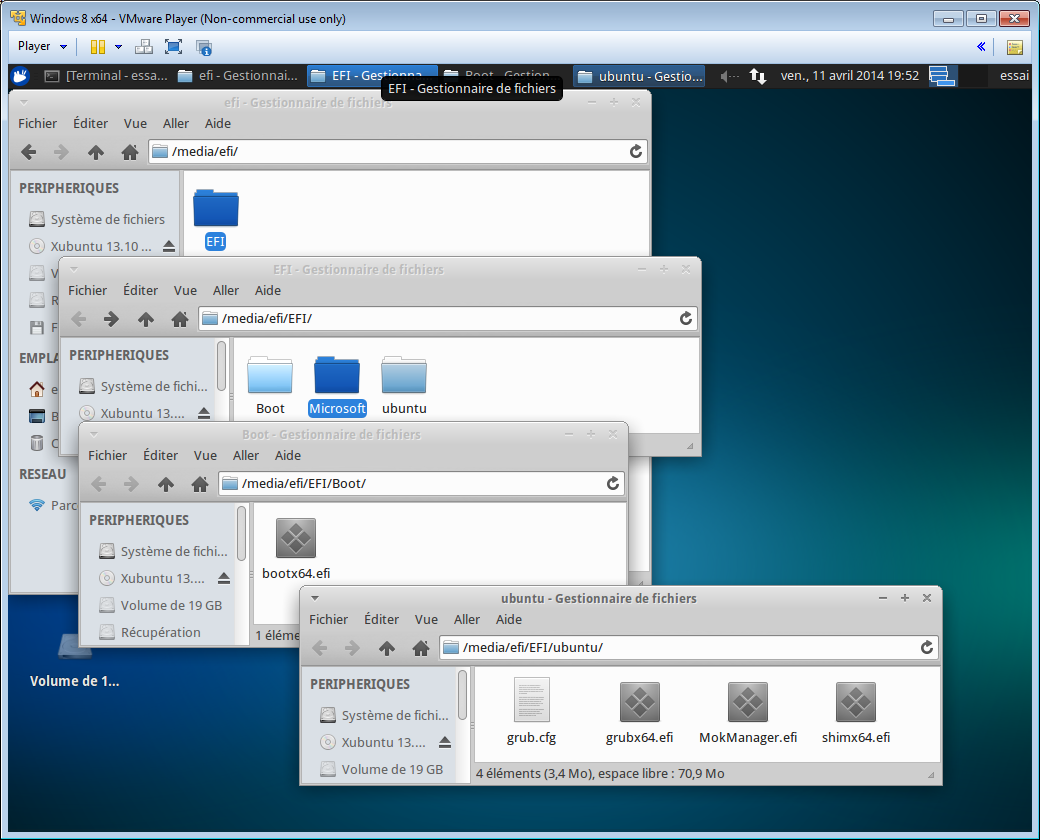Switch to Terminal task in panel

(106, 76)
